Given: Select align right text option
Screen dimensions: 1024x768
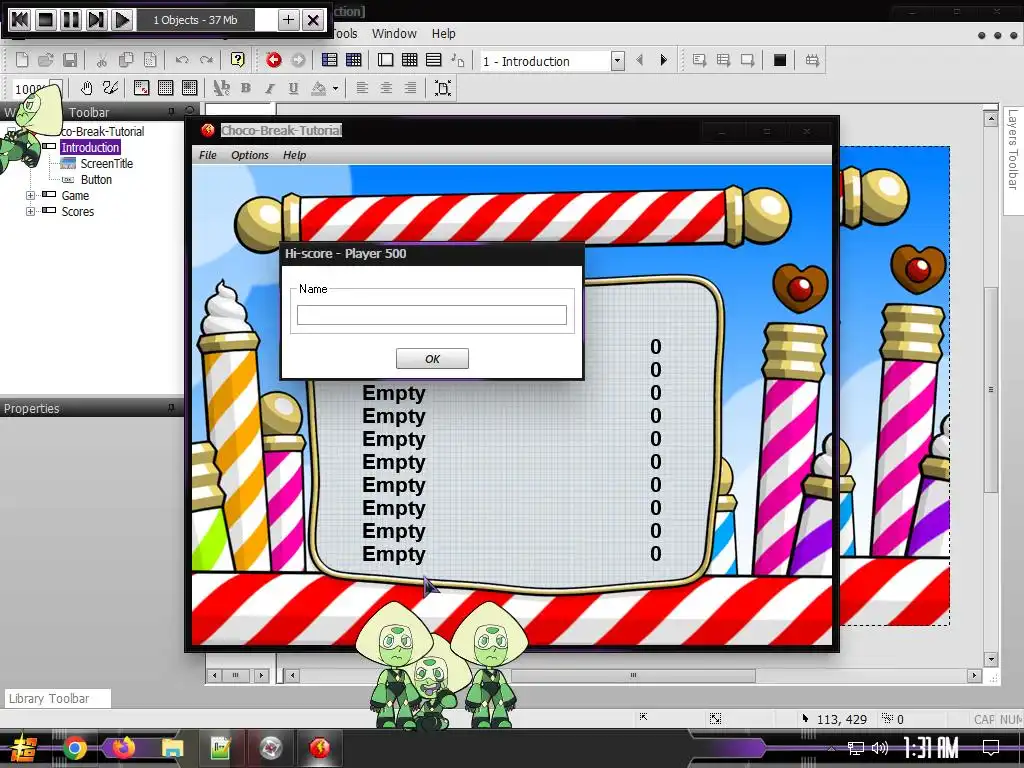Looking at the screenshot, I should pos(410,88).
